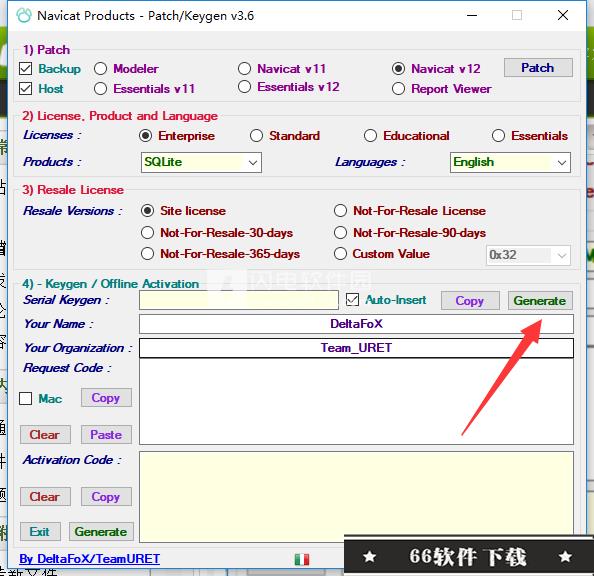
Task: Clear the Activation Code
Action: tap(45, 496)
